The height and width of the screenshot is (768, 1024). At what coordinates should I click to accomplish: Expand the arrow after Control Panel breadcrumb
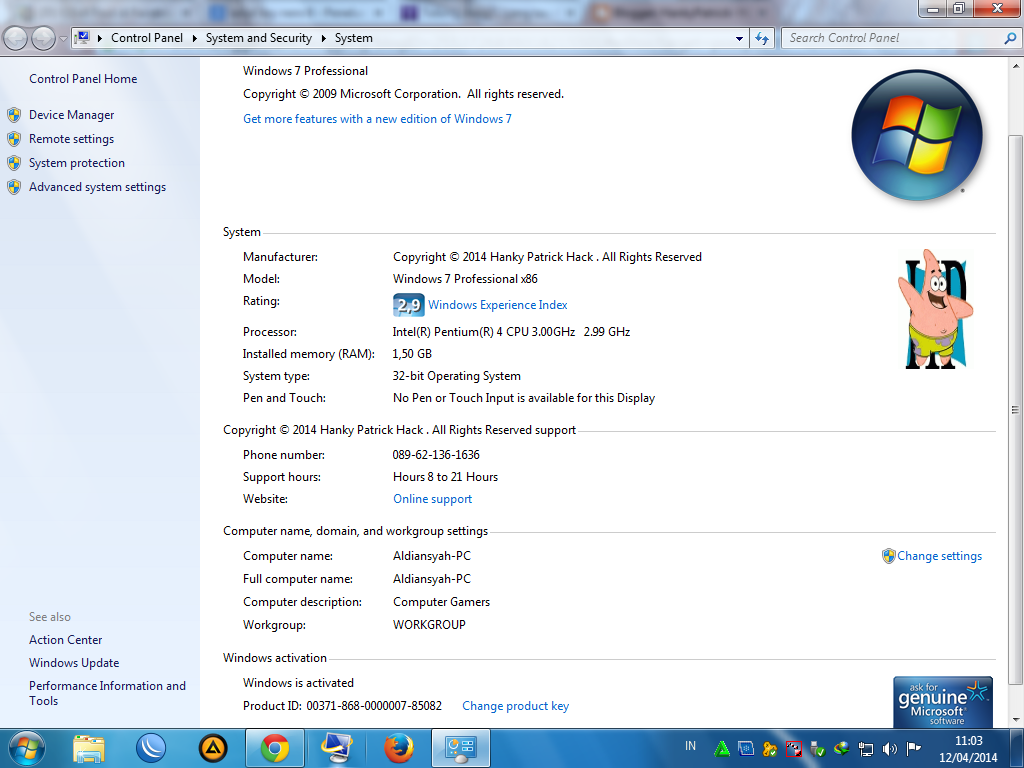click(x=195, y=39)
